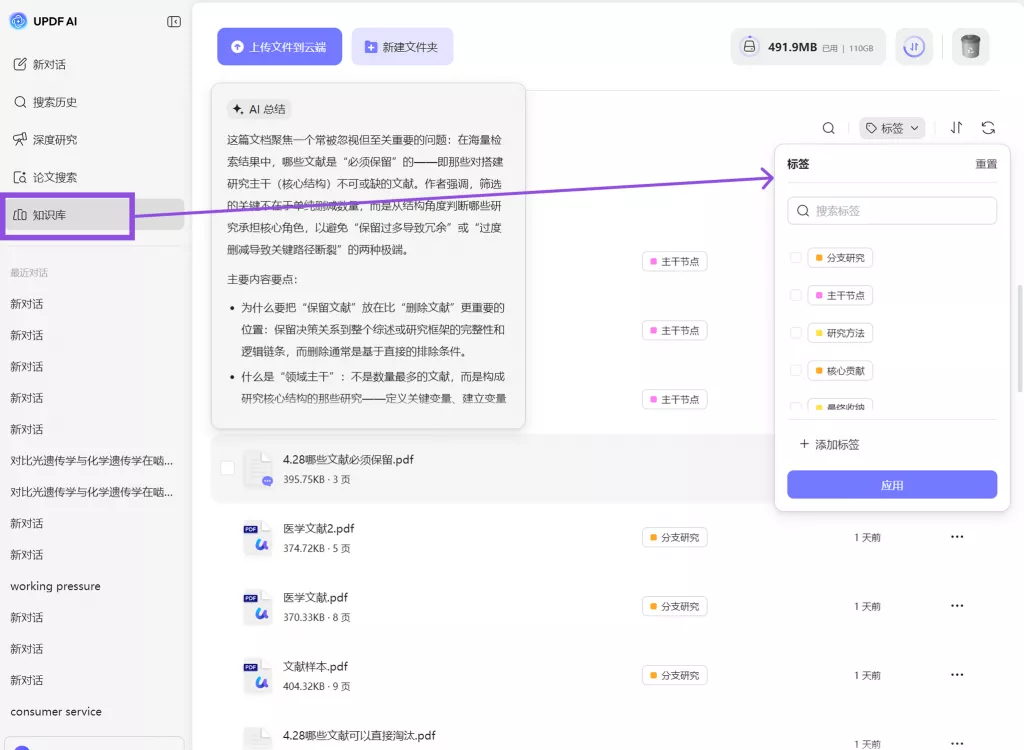Open more options for 文献样本.pdf
The width and height of the screenshot is (1024, 750).
(957, 675)
